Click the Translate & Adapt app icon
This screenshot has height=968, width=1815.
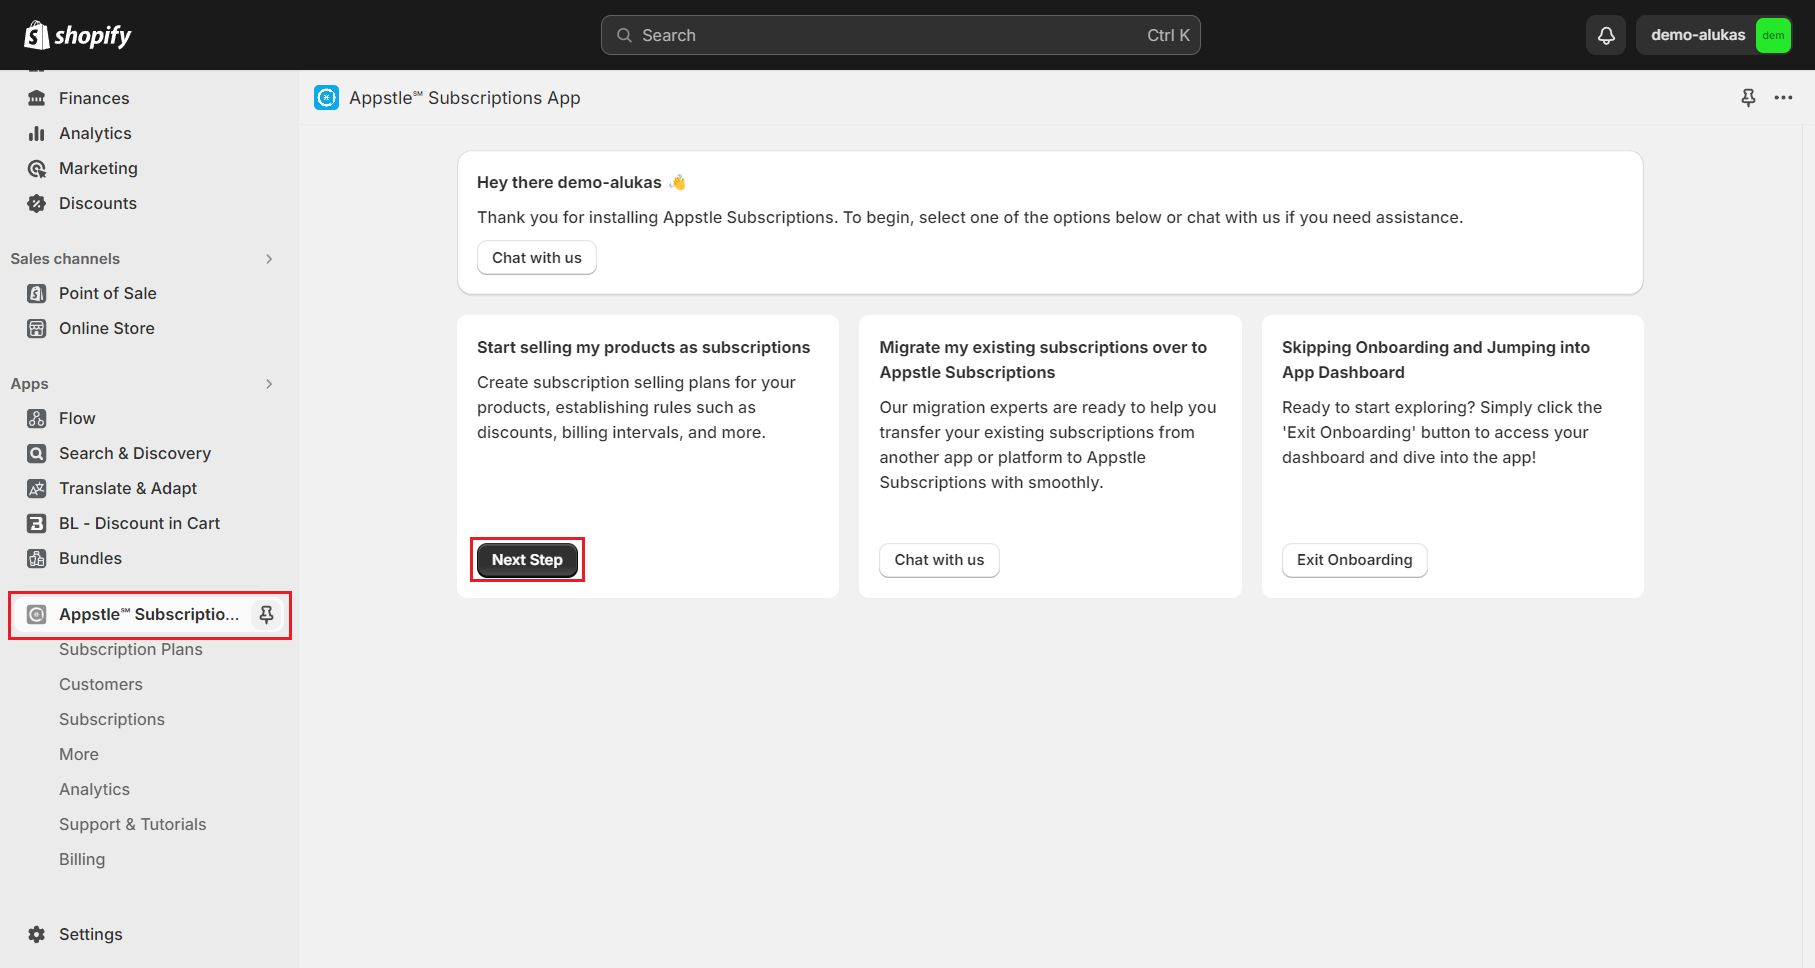(37, 488)
